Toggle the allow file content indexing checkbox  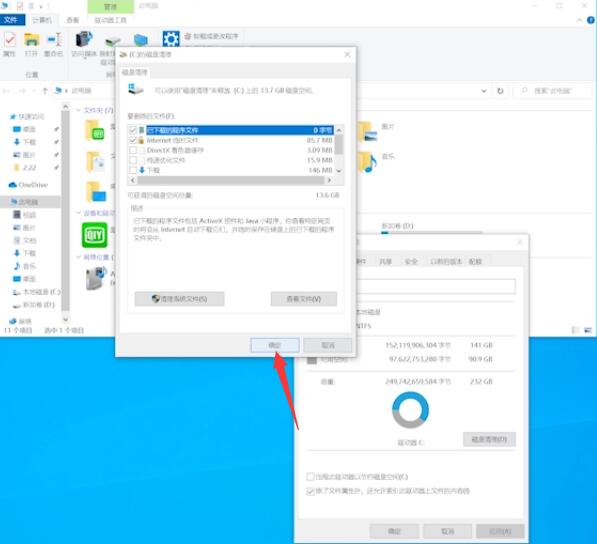coord(310,491)
